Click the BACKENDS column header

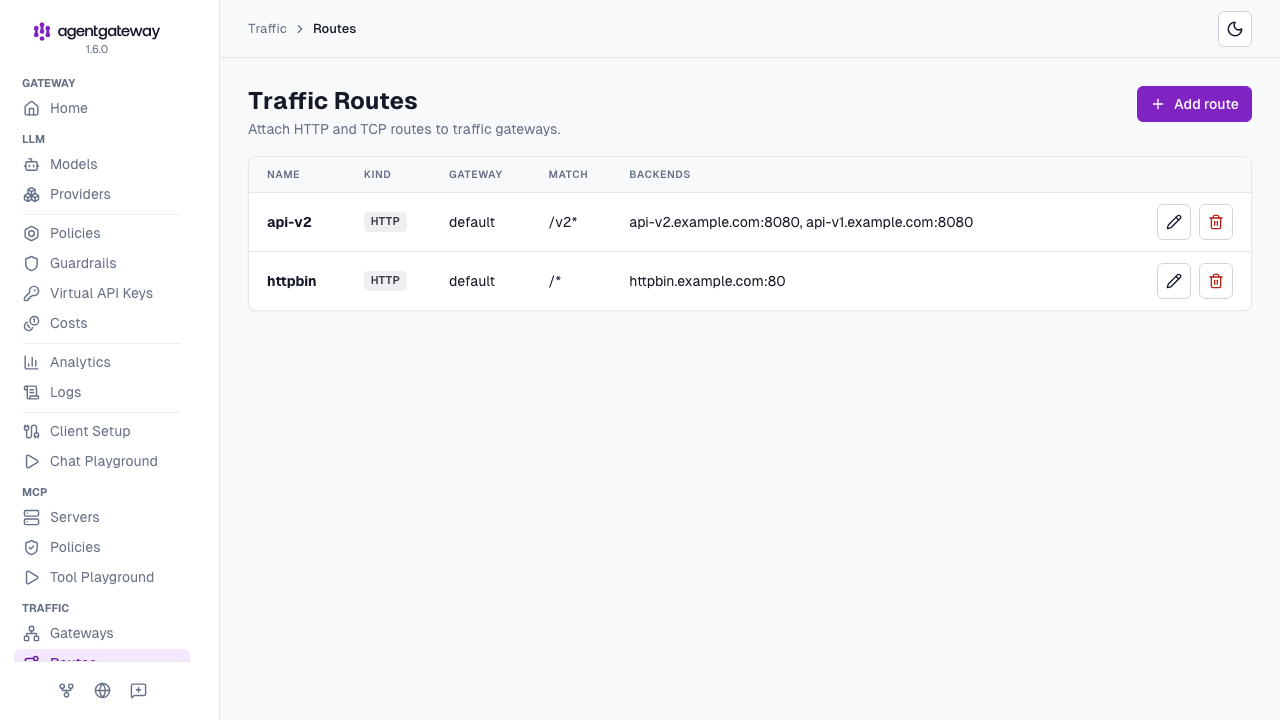[659, 174]
